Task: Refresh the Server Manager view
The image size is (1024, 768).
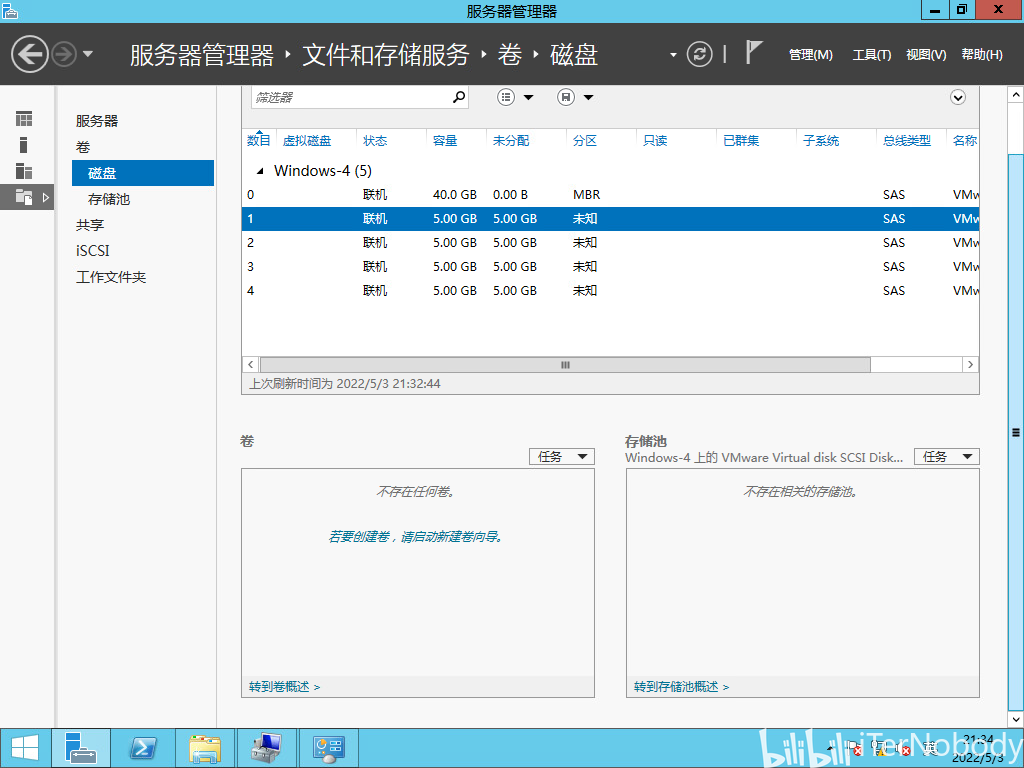Action: (699, 54)
